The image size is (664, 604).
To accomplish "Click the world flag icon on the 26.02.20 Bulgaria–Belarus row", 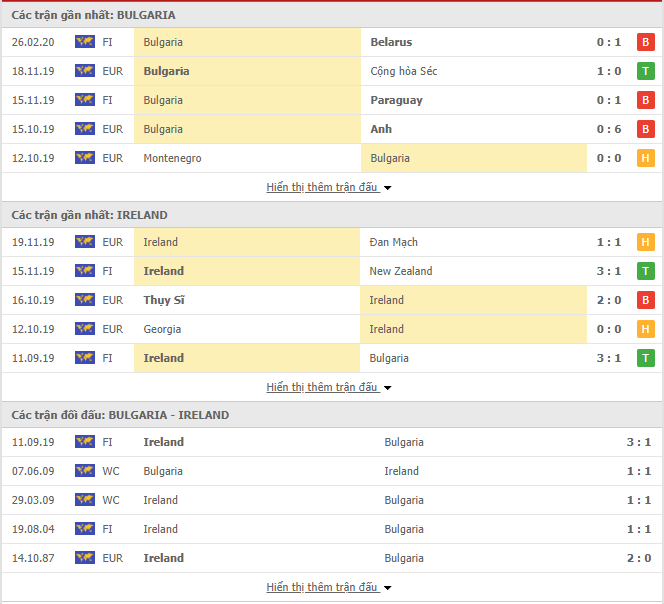I will pyautogui.click(x=85, y=42).
